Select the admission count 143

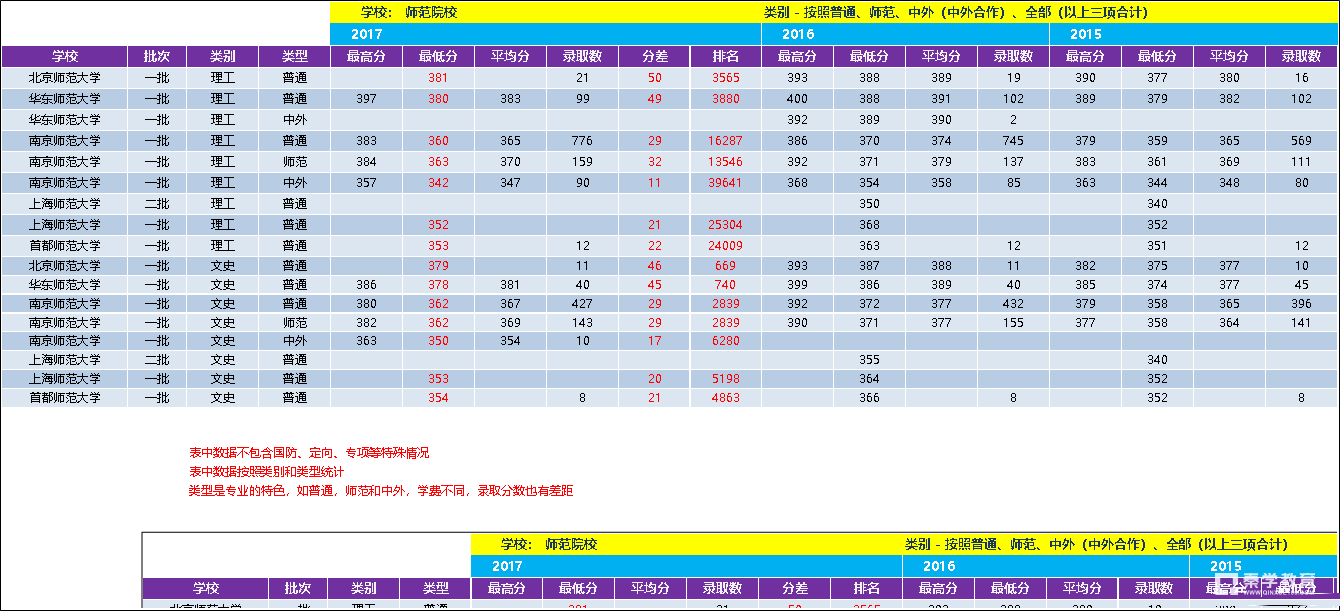pos(582,323)
